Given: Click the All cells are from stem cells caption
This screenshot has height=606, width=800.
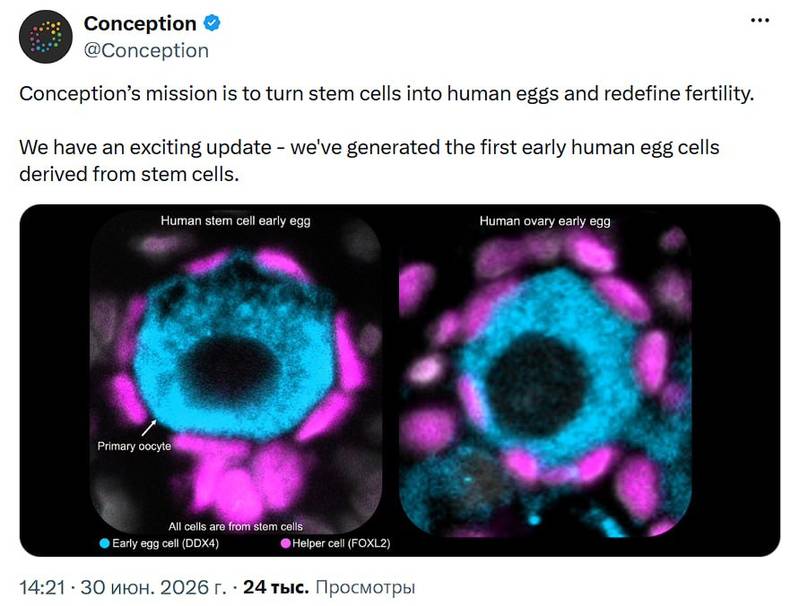Looking at the screenshot, I should pyautogui.click(x=235, y=526).
